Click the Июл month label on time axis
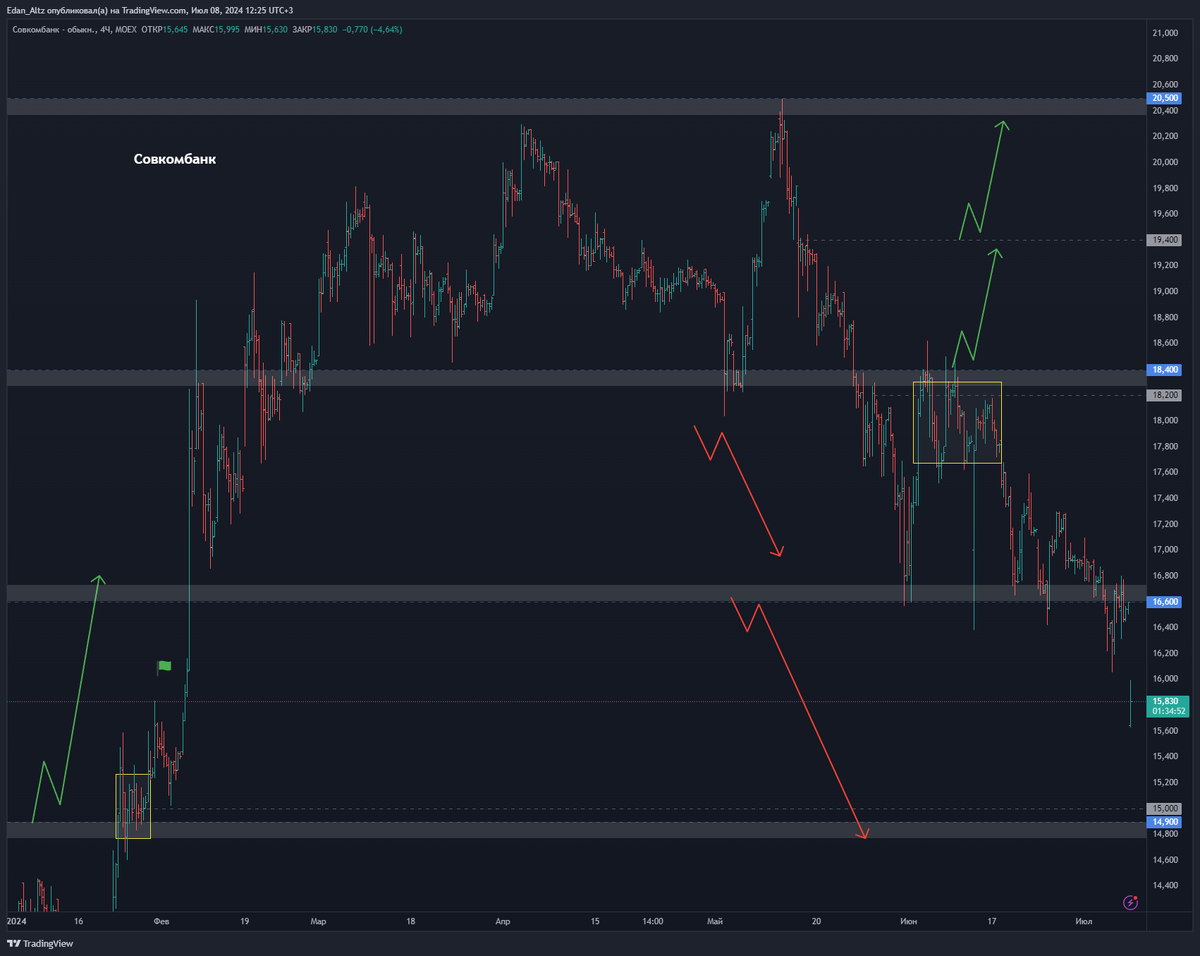The height and width of the screenshot is (956, 1200). (x=1084, y=920)
